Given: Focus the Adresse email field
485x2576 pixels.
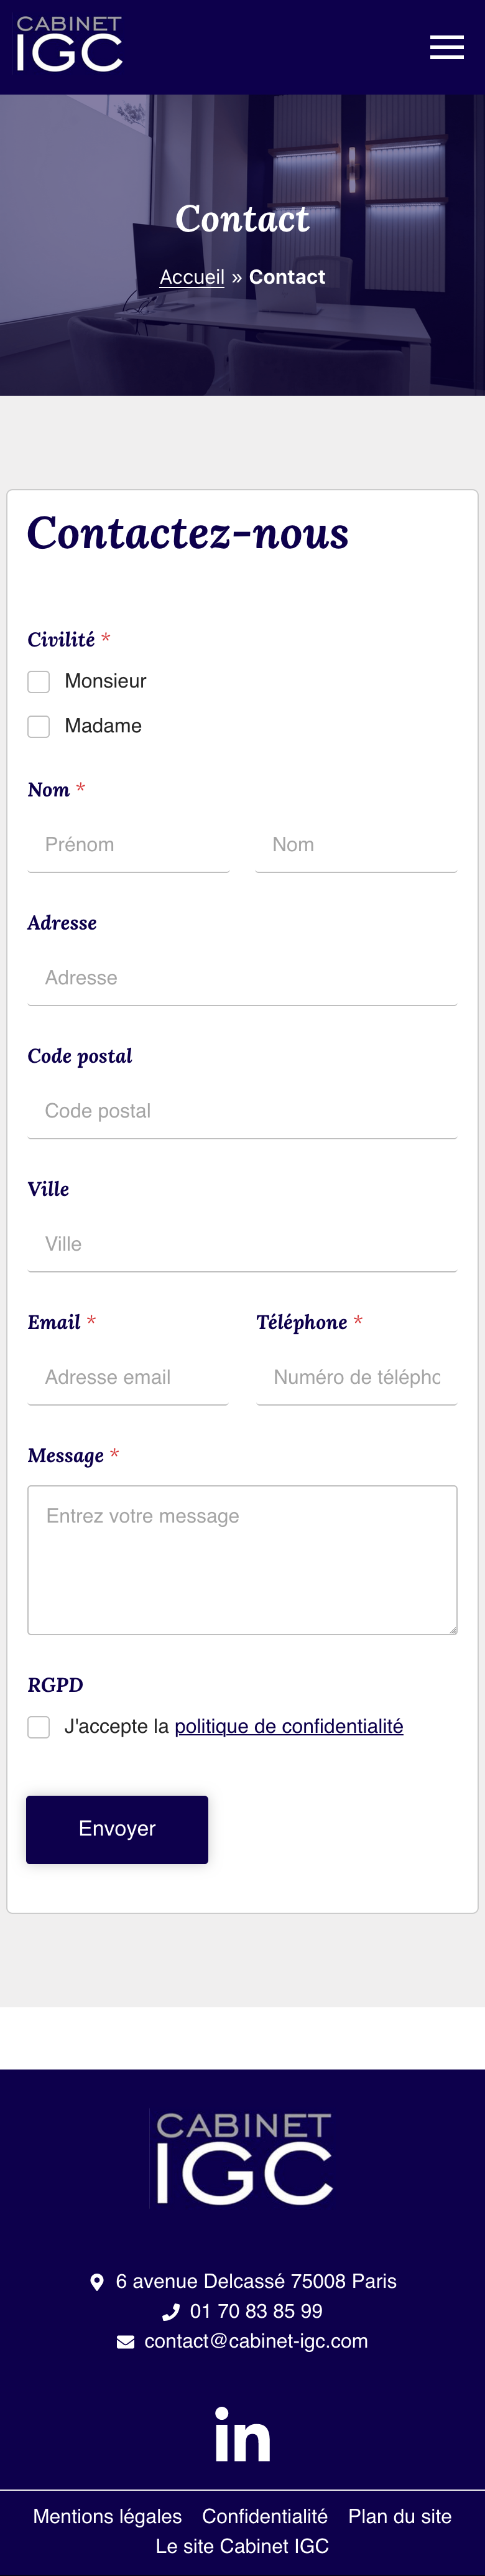Looking at the screenshot, I should coord(128,1377).
